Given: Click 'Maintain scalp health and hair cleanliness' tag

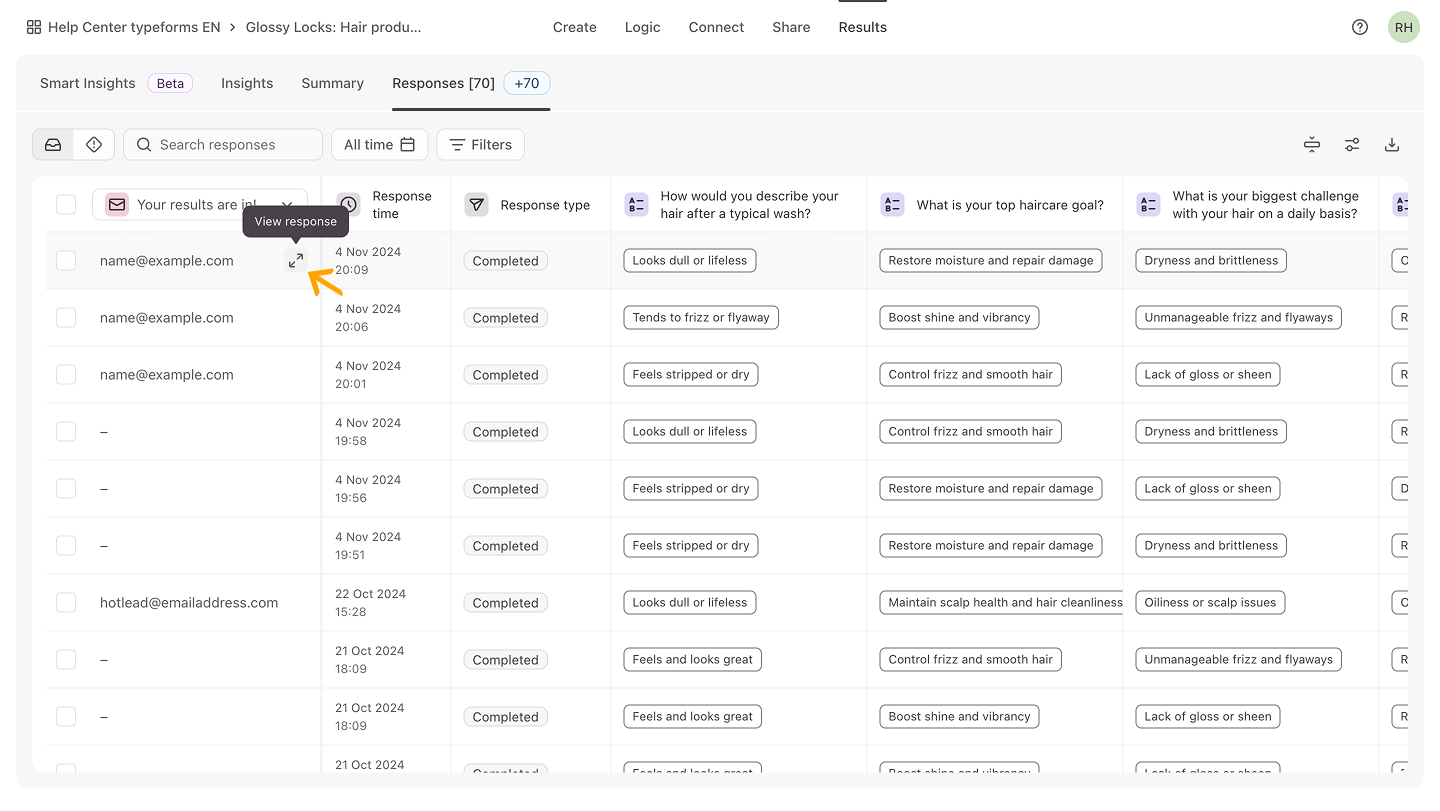Looking at the screenshot, I should [1002, 603].
